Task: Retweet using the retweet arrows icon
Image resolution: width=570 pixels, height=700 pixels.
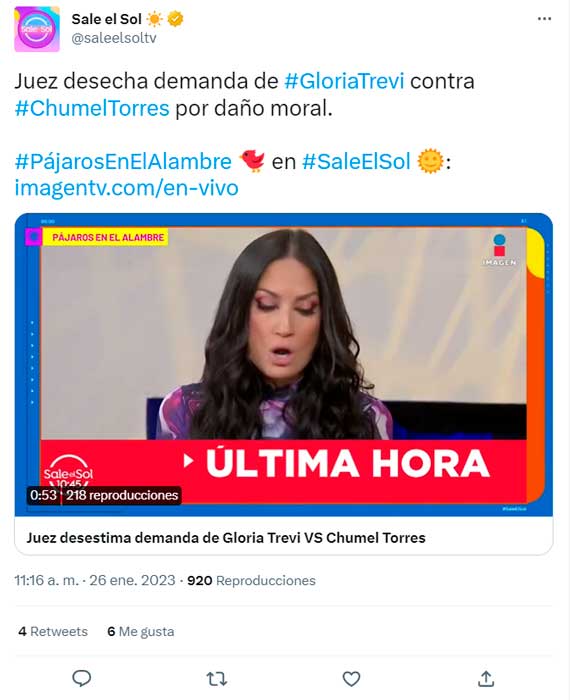Action: tap(217, 679)
